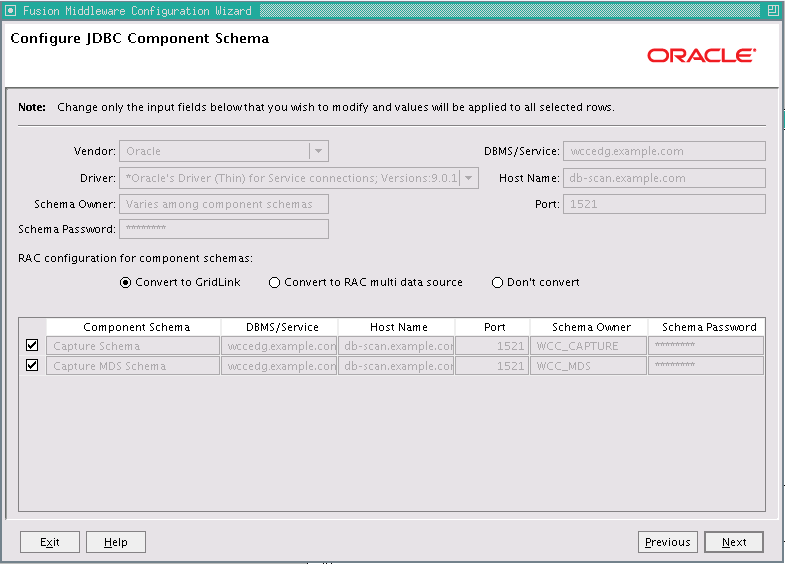Image resolution: width=785 pixels, height=564 pixels.
Task: Click the Component Schema column header
Action: pyautogui.click(x=134, y=327)
